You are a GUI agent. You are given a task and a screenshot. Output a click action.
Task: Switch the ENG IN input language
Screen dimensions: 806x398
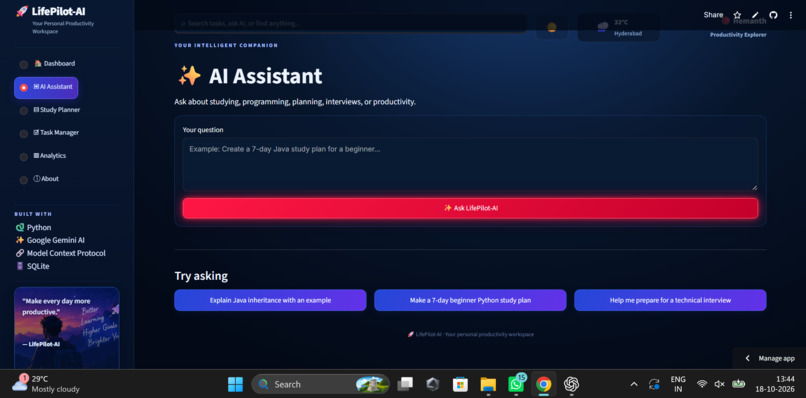tap(678, 384)
